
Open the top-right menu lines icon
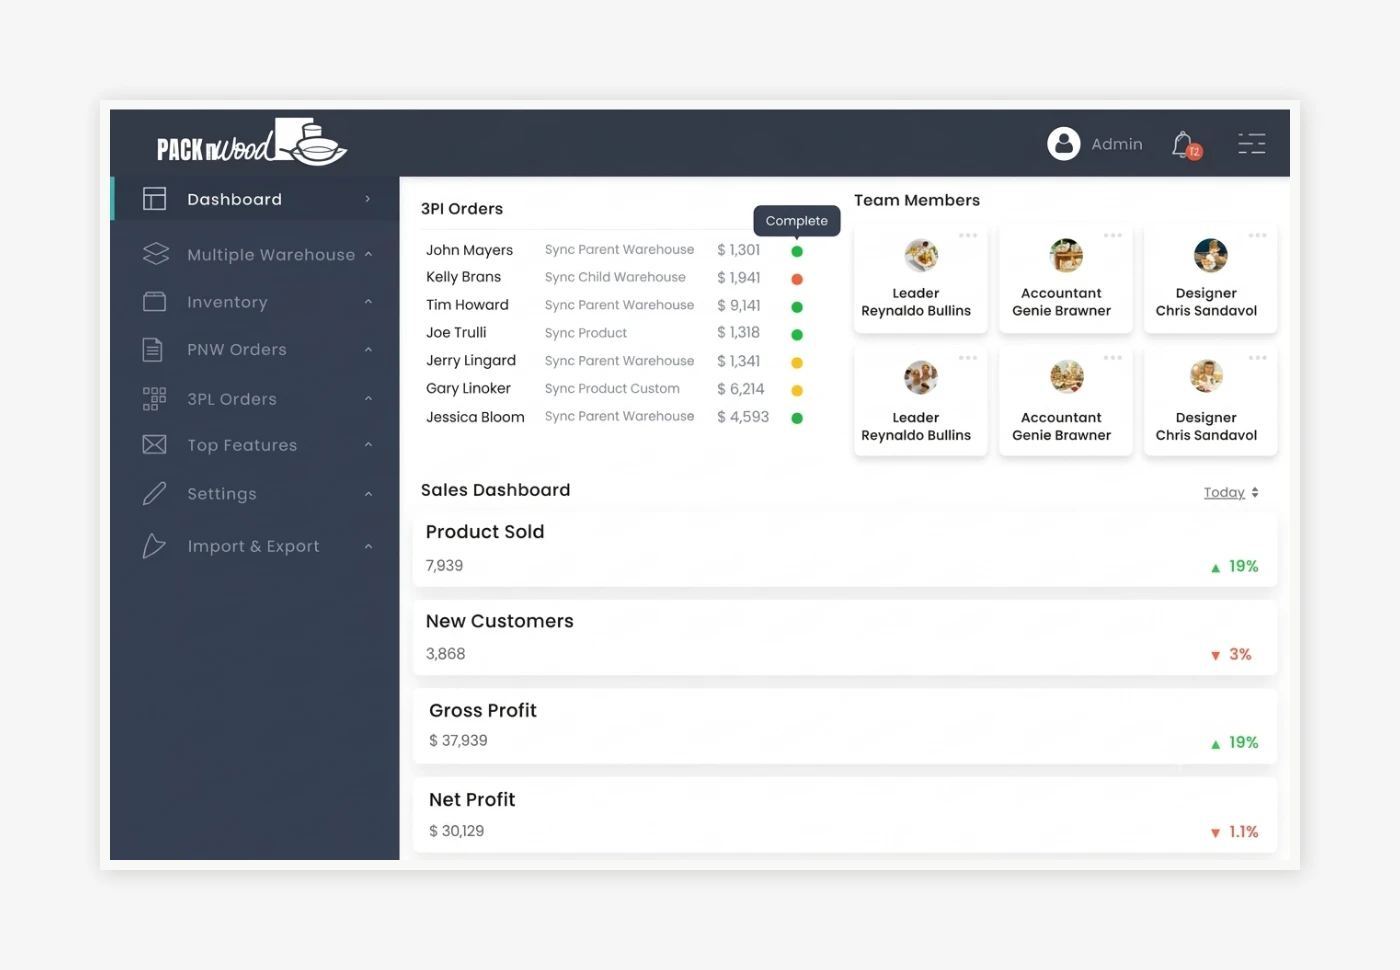click(1251, 144)
